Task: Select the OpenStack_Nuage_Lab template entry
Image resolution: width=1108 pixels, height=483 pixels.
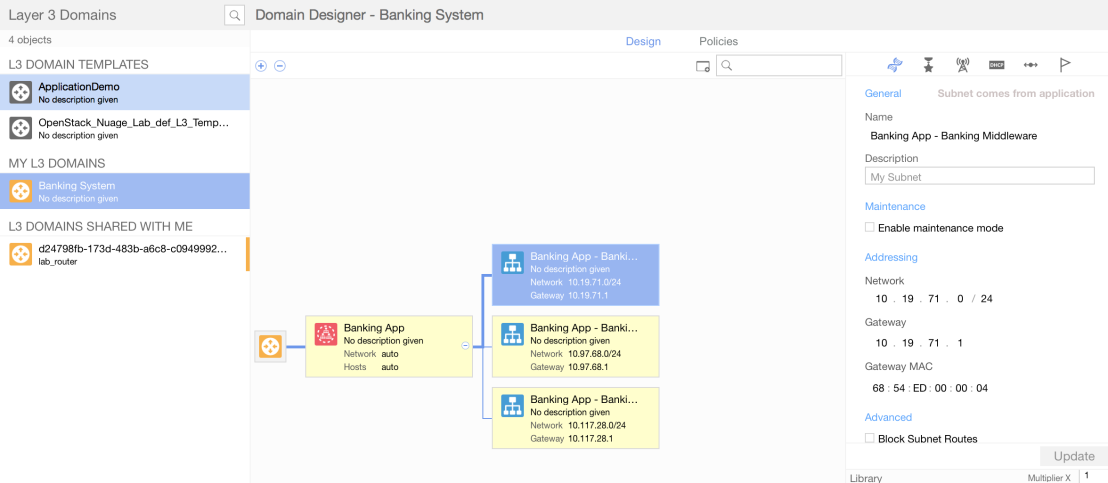Action: (x=125, y=127)
